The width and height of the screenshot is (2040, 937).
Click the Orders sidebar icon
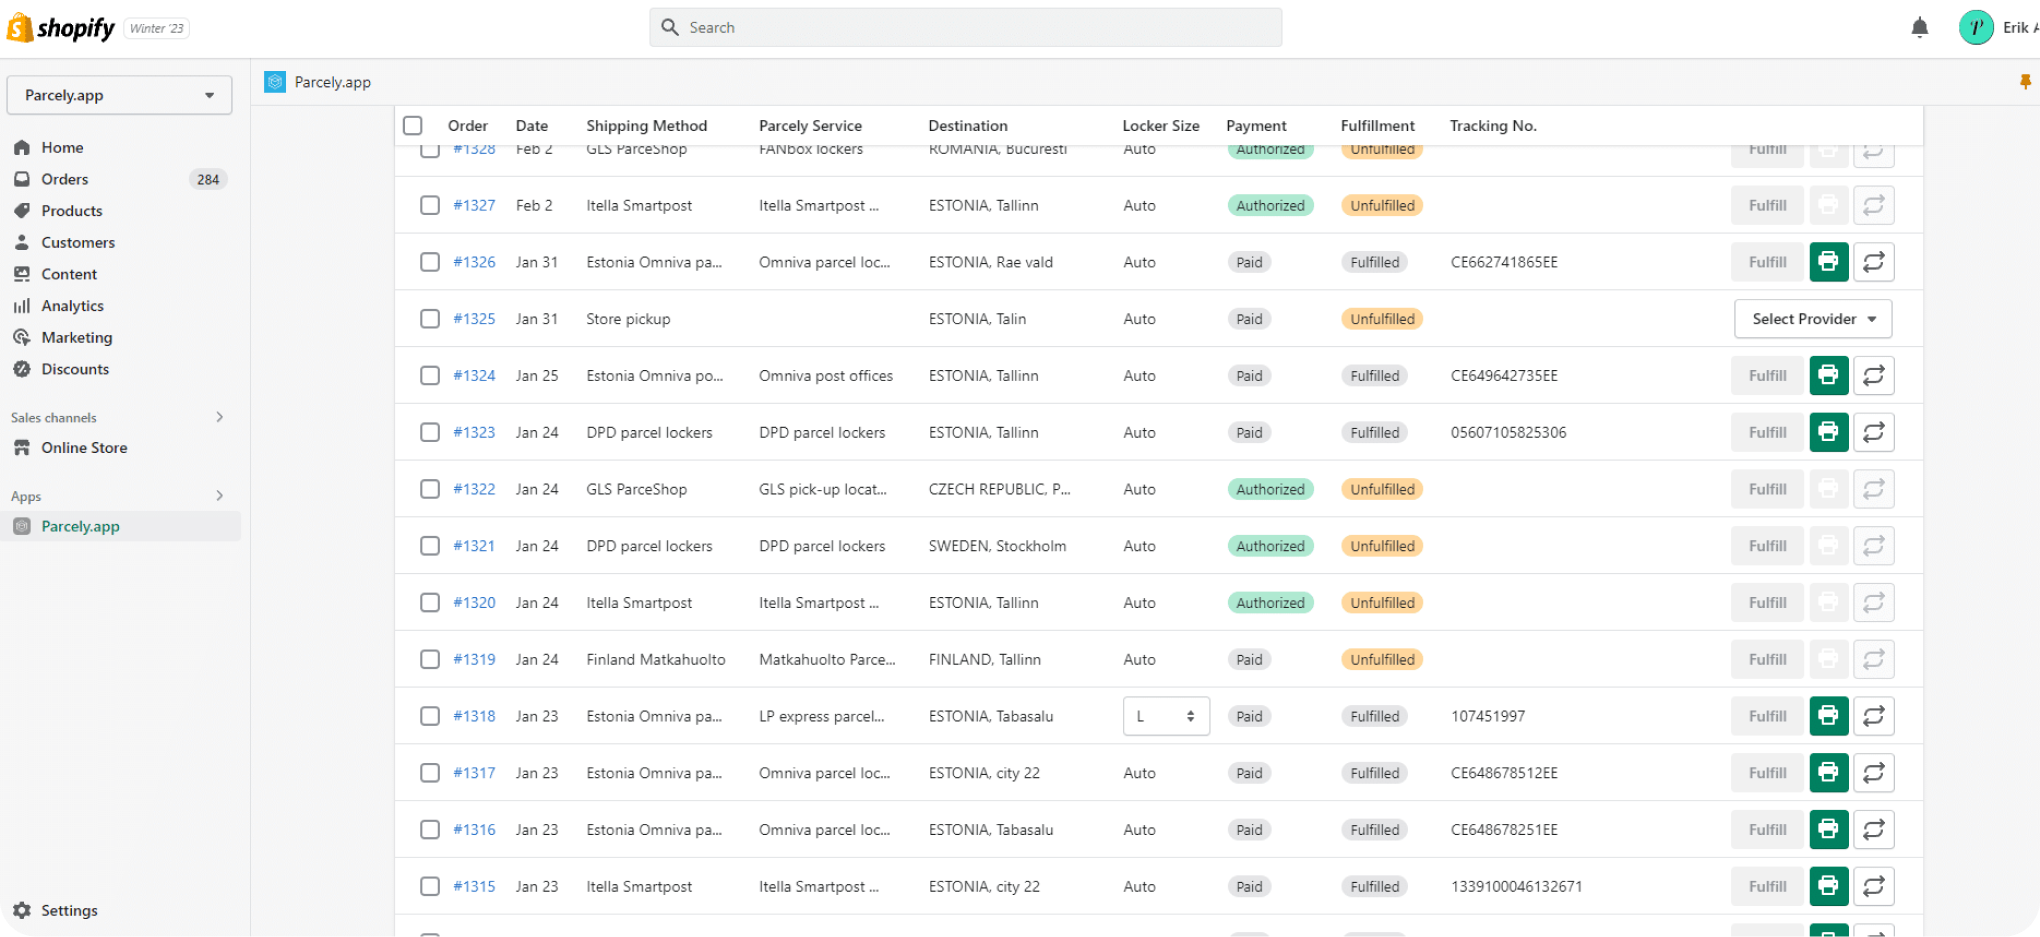22,179
